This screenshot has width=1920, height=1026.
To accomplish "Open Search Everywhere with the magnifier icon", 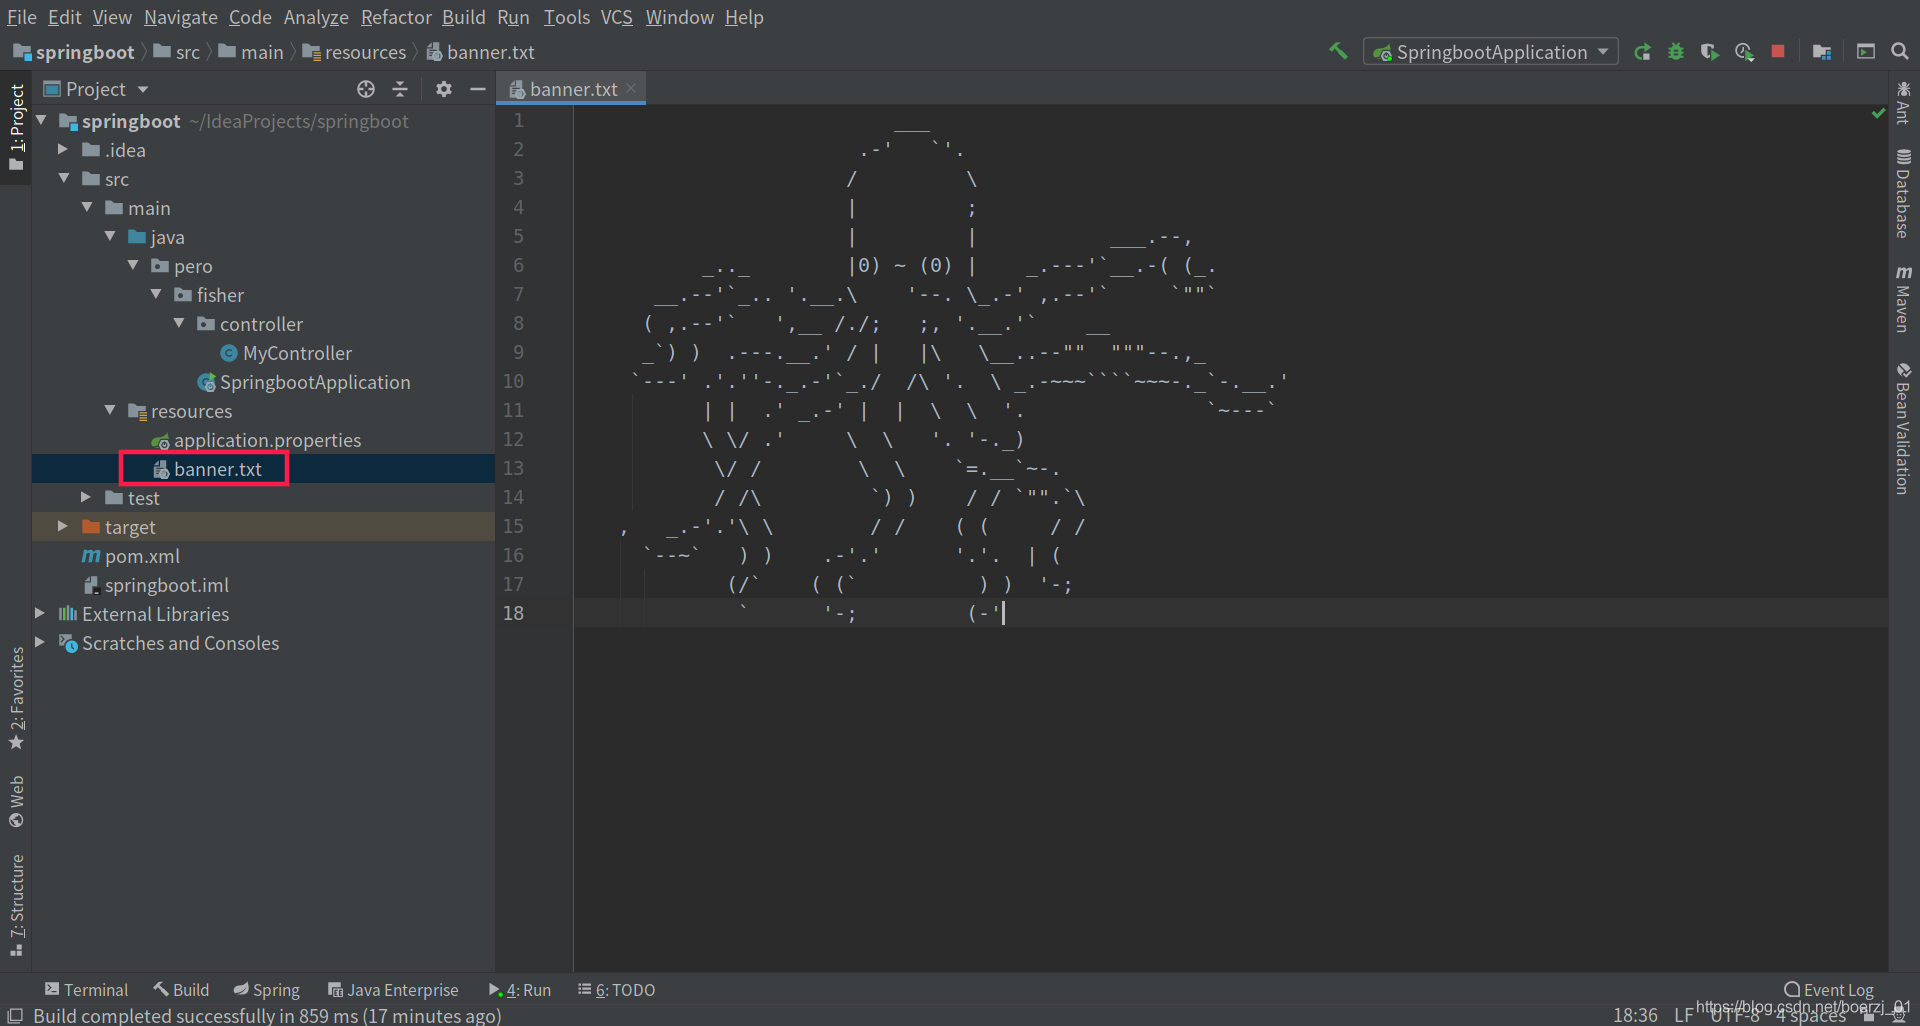I will click(x=1900, y=52).
